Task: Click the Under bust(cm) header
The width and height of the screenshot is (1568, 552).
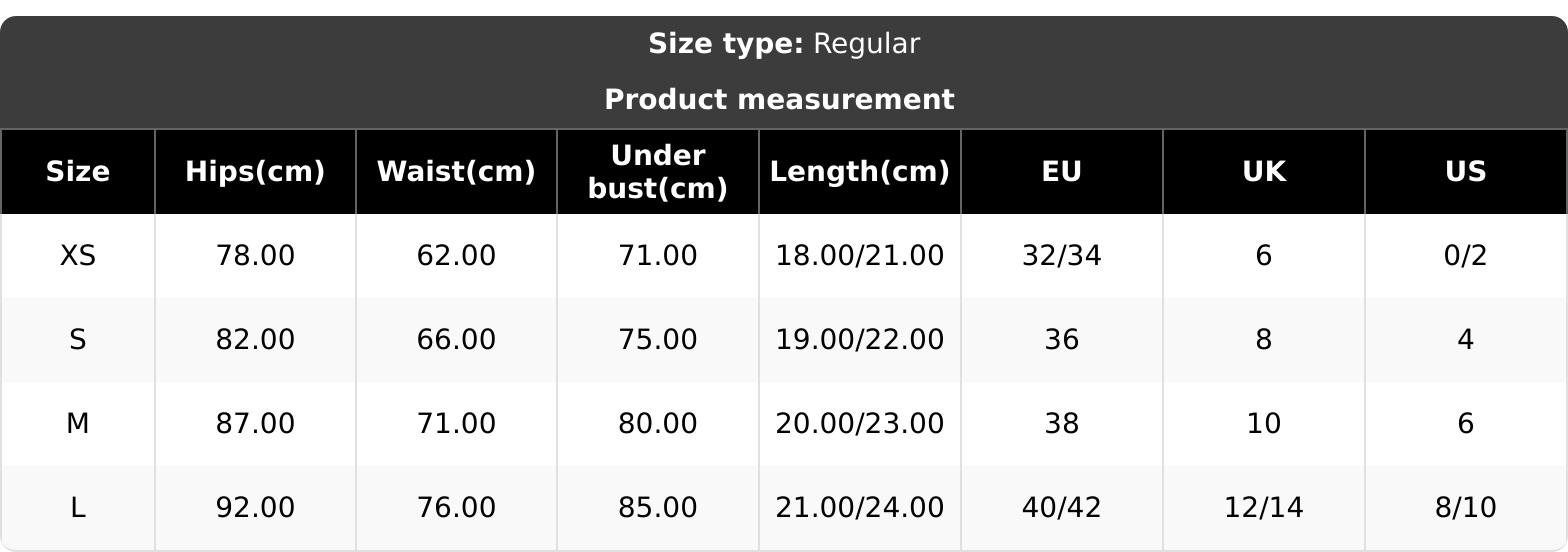Action: (x=658, y=172)
